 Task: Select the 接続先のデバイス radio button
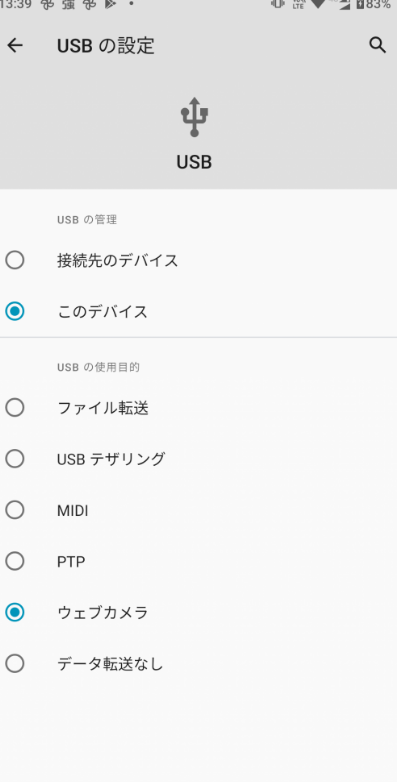tap(14, 260)
